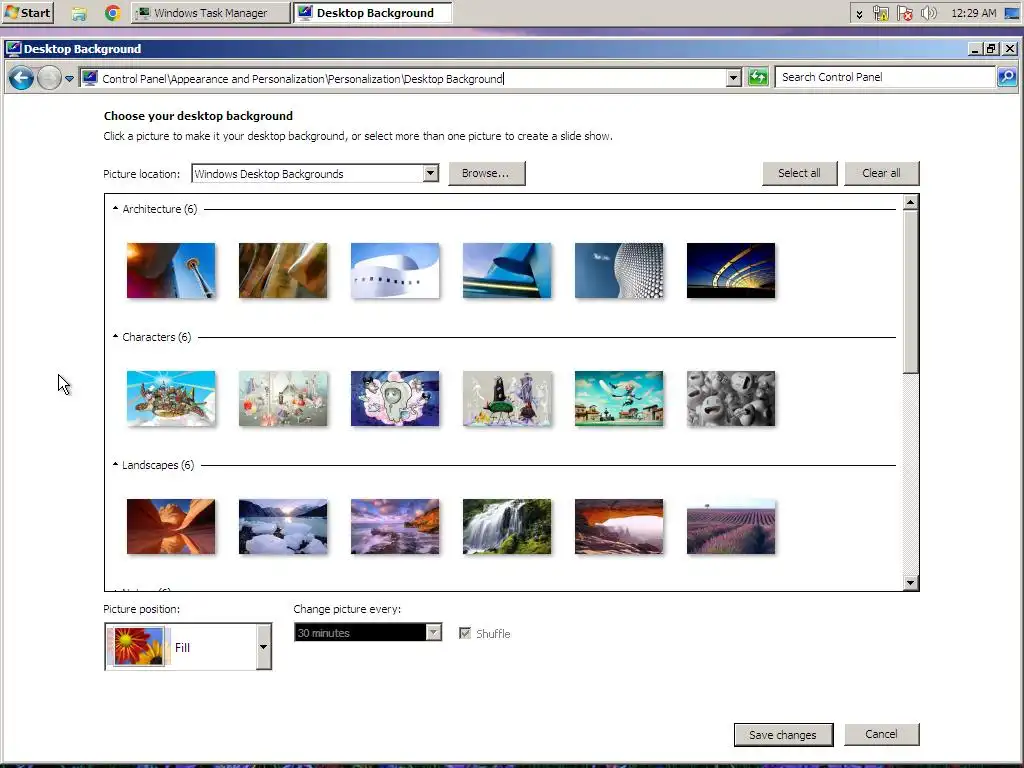Click the Cancel button

(x=882, y=734)
